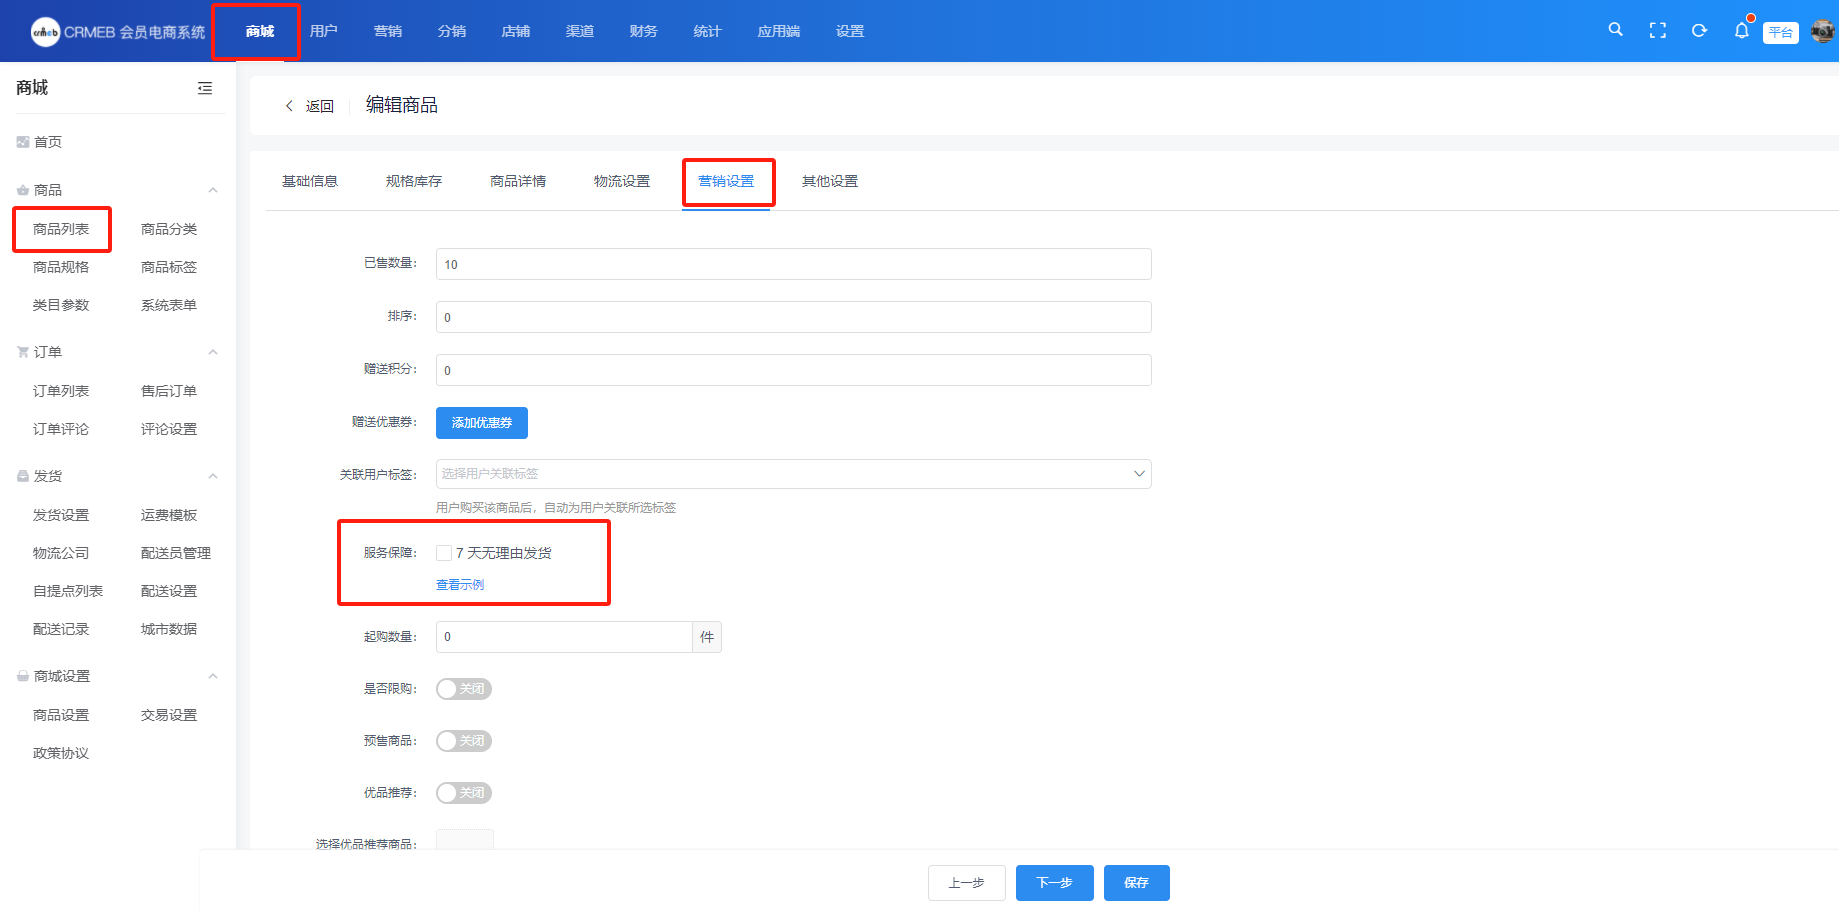The image size is (1839, 912).
Task: Click the 已售数量 input field
Action: pyautogui.click(x=793, y=264)
